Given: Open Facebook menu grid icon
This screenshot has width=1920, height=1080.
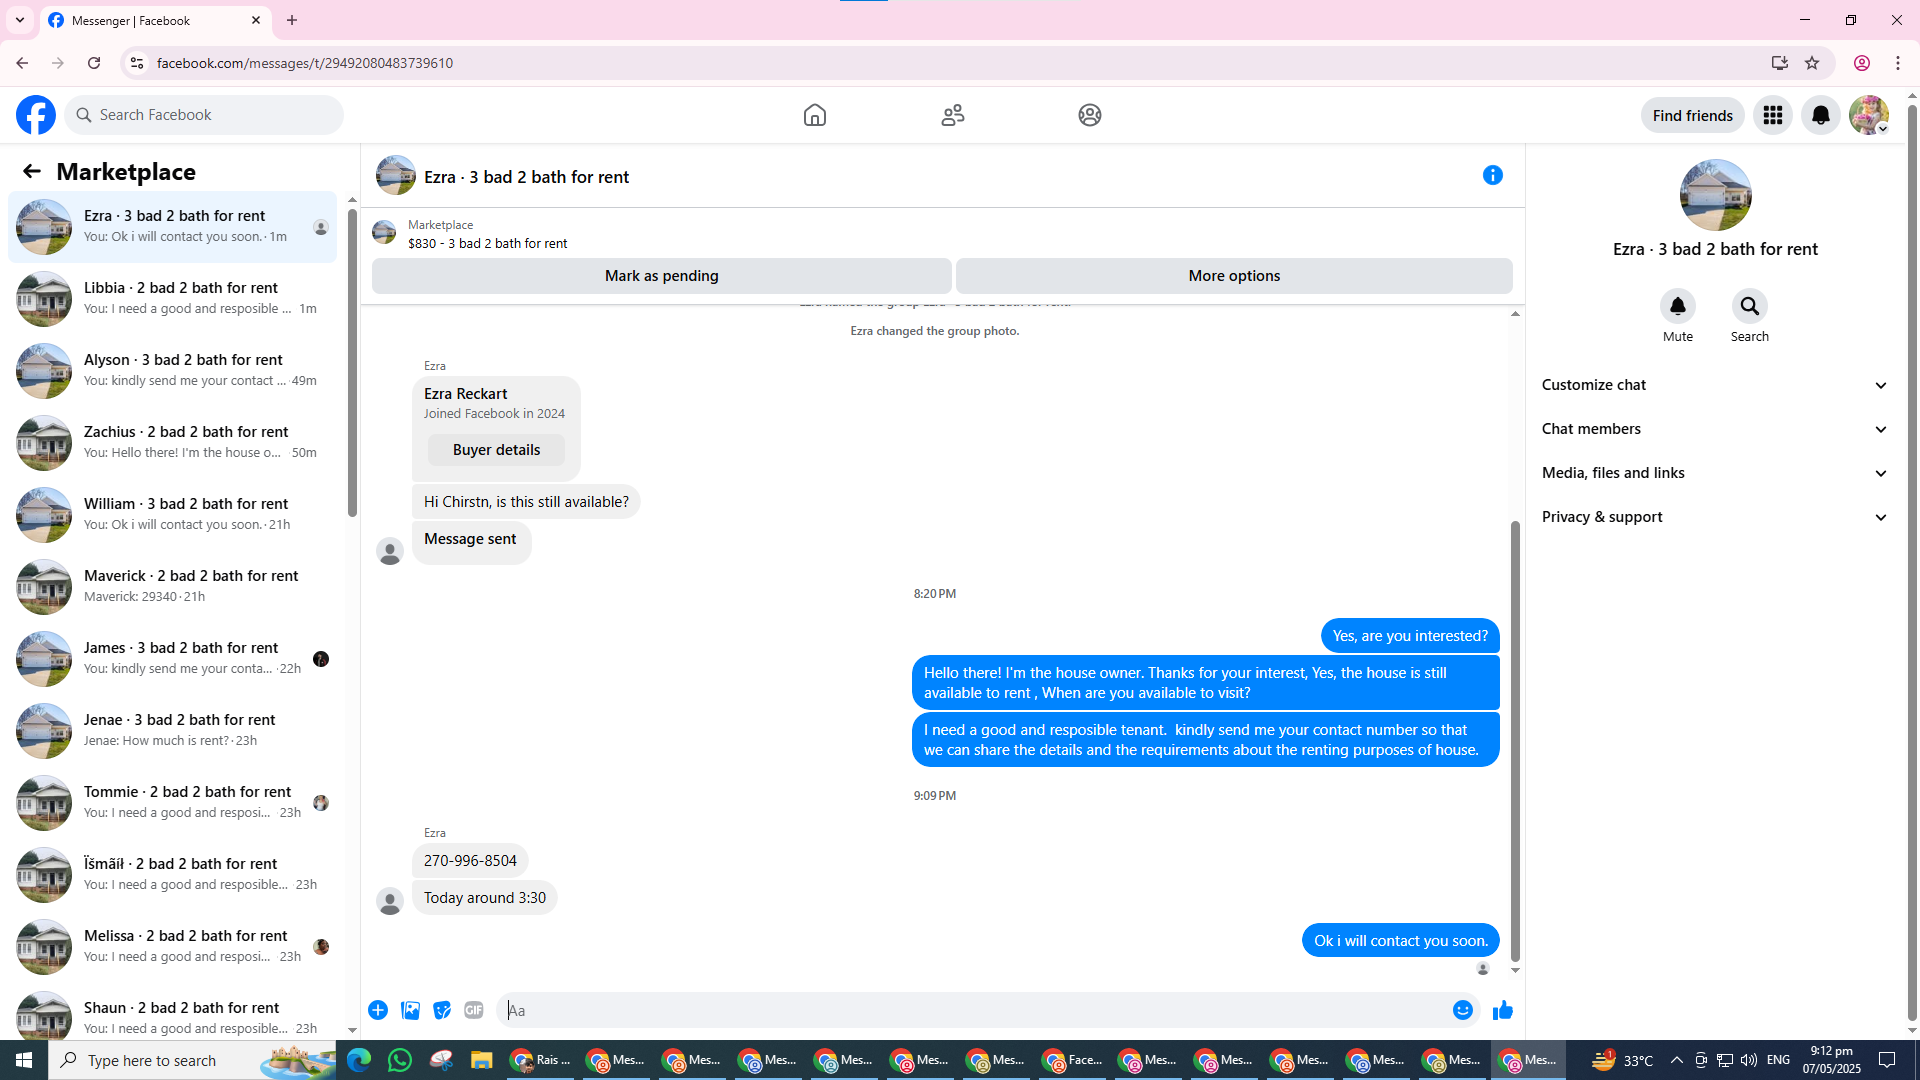Looking at the screenshot, I should [1772, 115].
